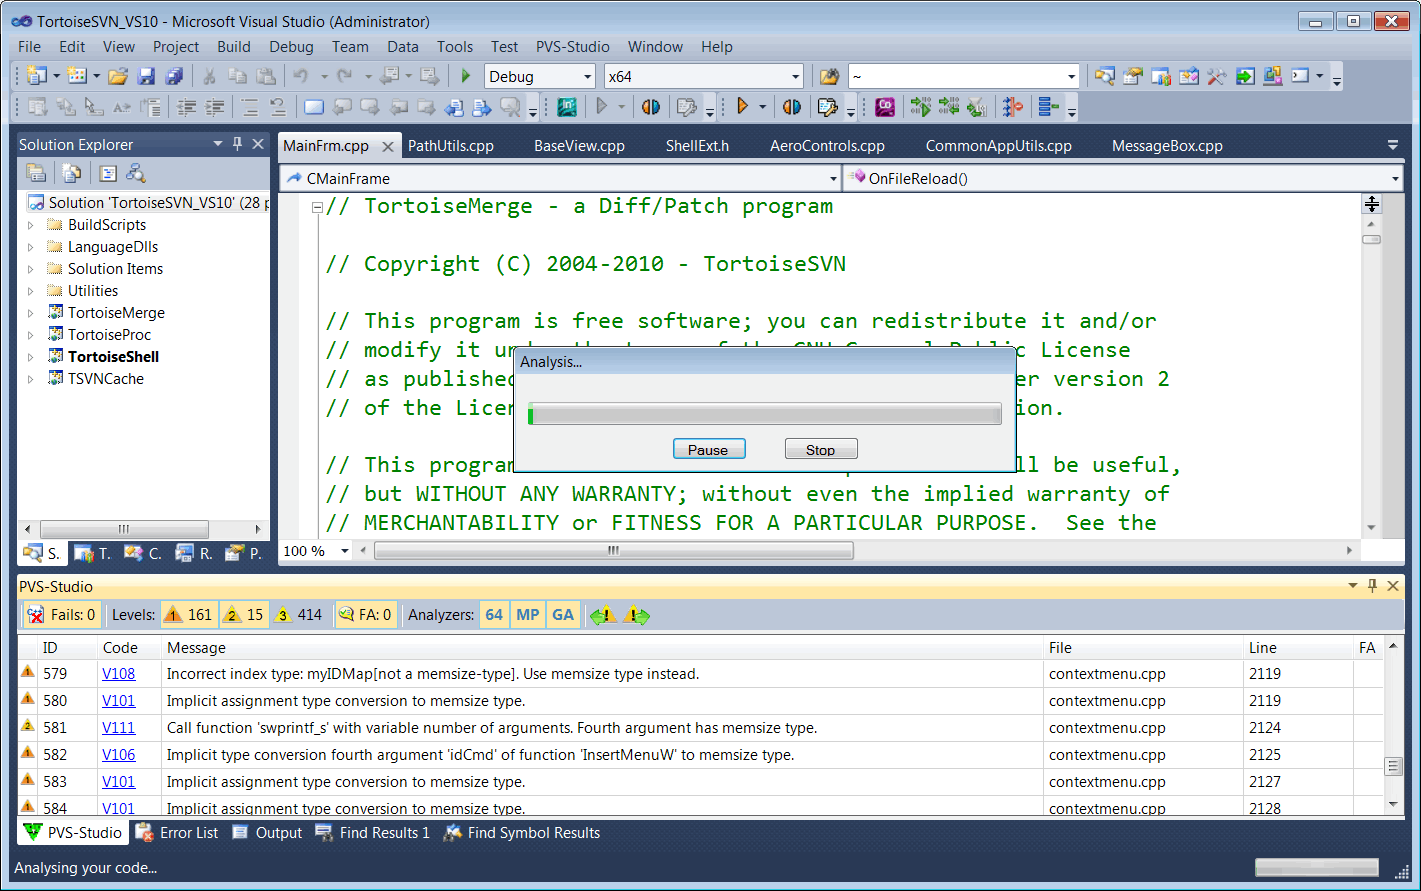The height and width of the screenshot is (891, 1421).
Task: Open the Solution Explorer toolbar icon
Action: [x=1104, y=76]
